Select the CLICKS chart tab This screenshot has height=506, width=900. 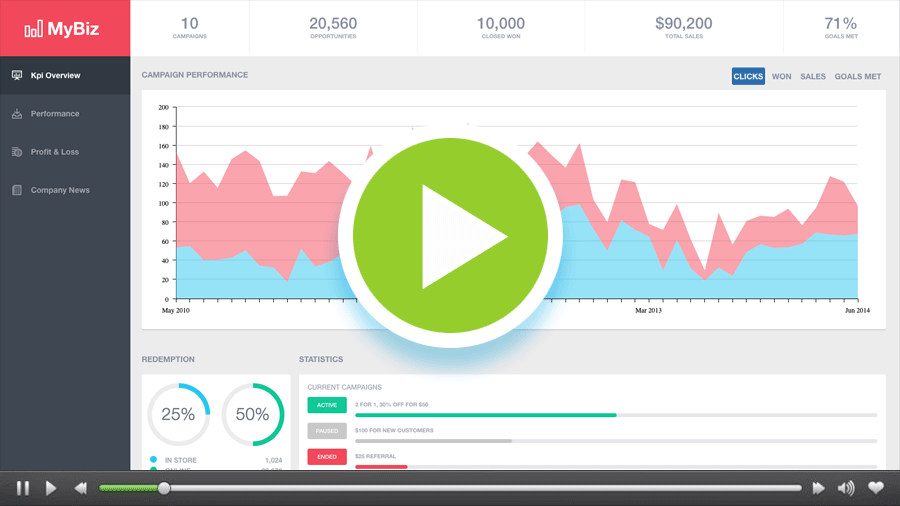coord(748,76)
